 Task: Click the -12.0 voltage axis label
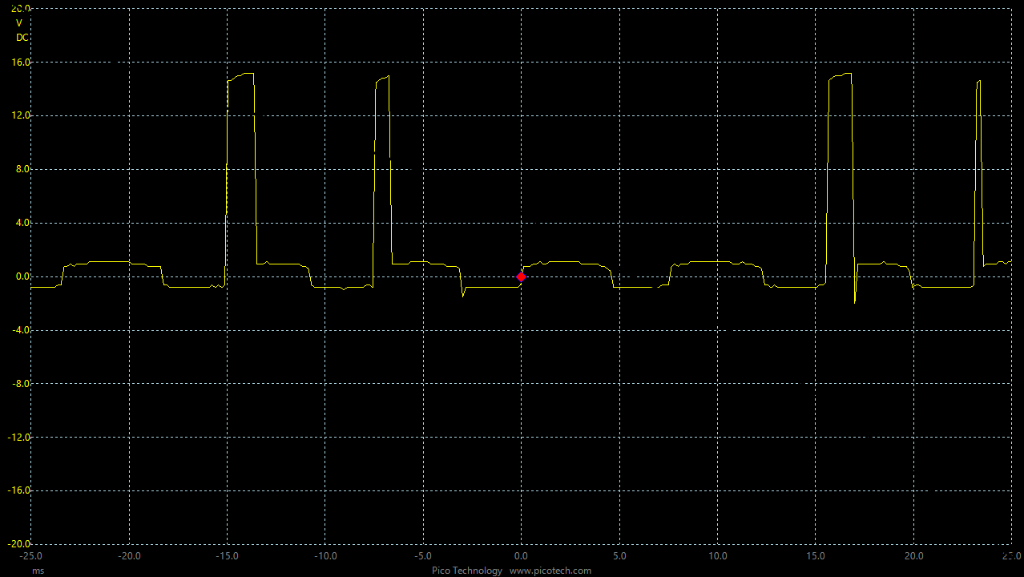click(19, 437)
